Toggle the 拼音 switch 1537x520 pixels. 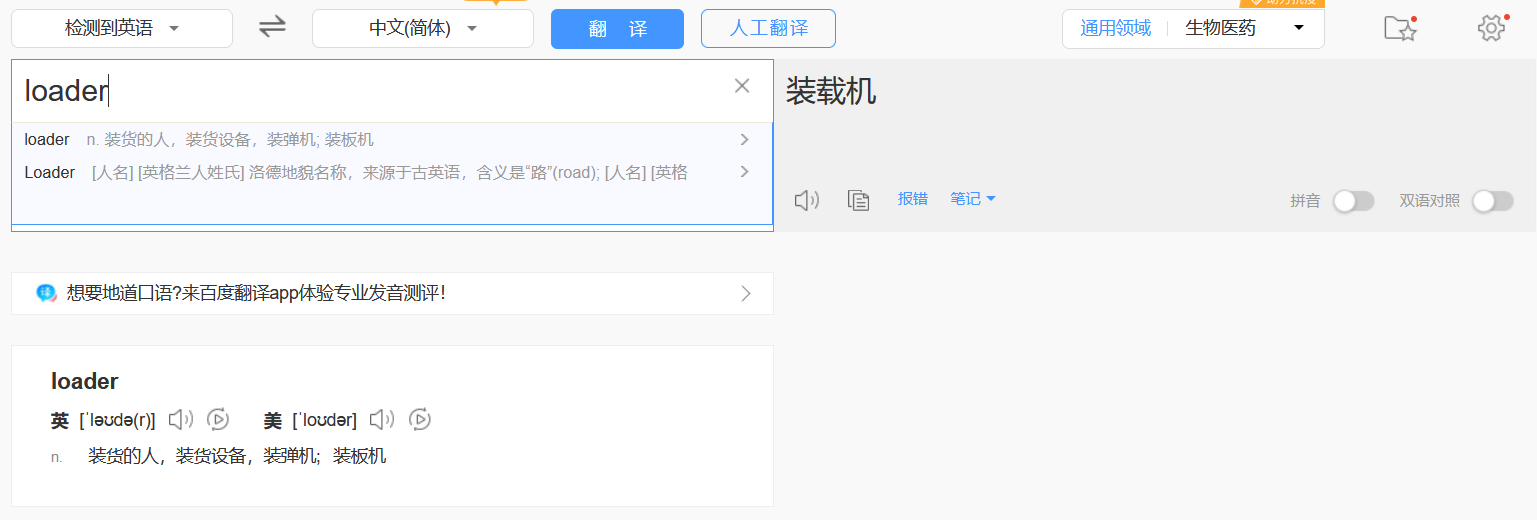(x=1353, y=201)
